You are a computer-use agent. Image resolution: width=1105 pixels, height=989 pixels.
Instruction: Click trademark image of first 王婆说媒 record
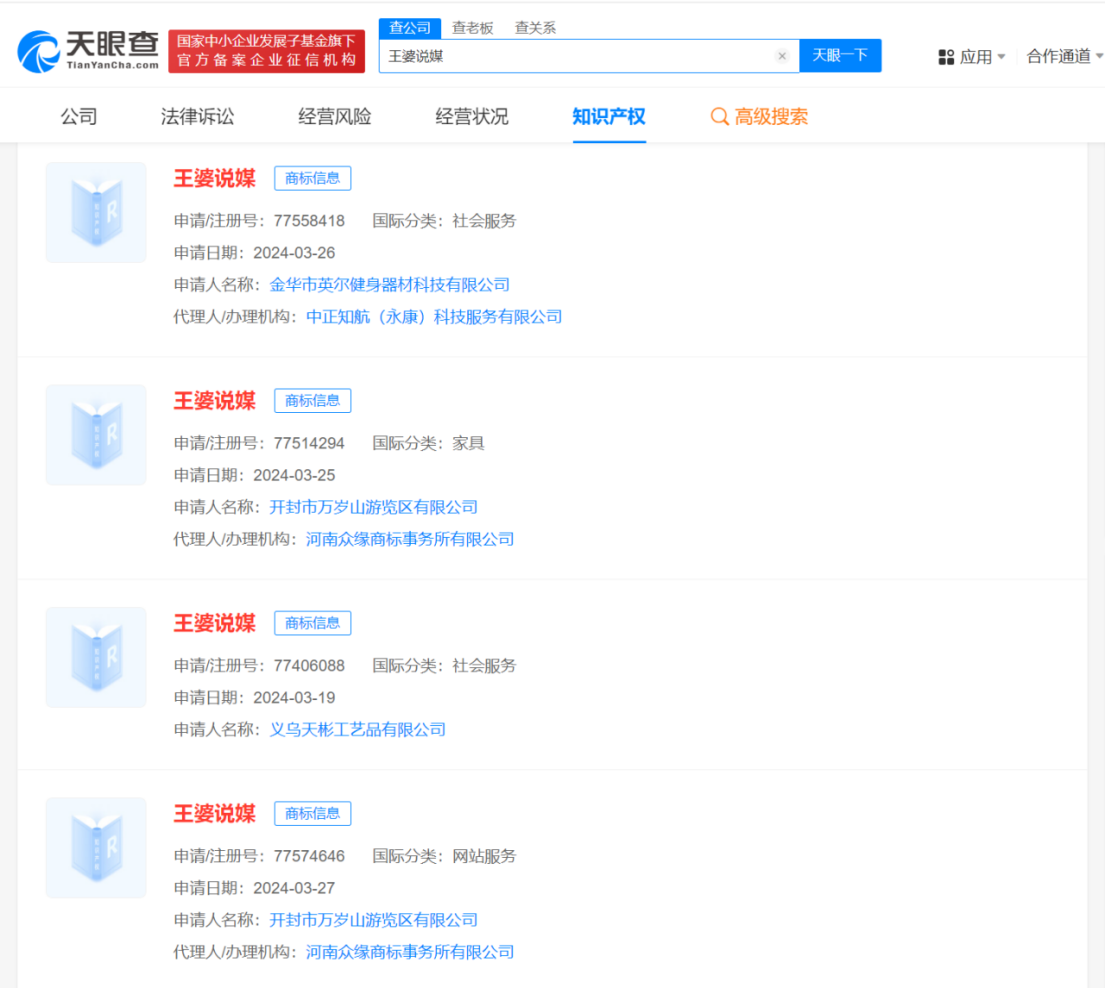[95, 212]
